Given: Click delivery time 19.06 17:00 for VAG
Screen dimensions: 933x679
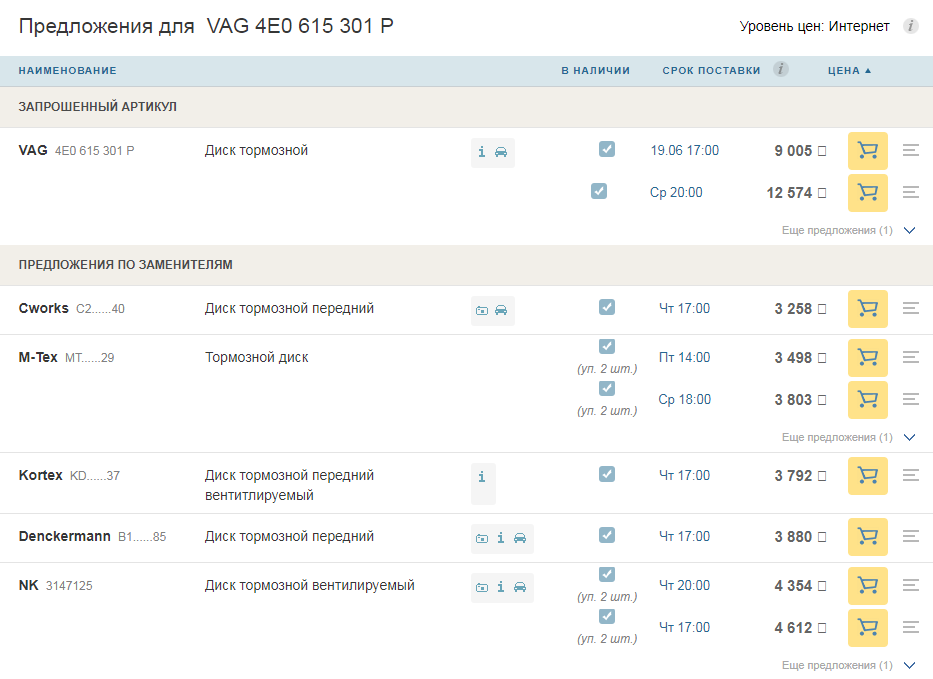Looking at the screenshot, I should tap(685, 151).
